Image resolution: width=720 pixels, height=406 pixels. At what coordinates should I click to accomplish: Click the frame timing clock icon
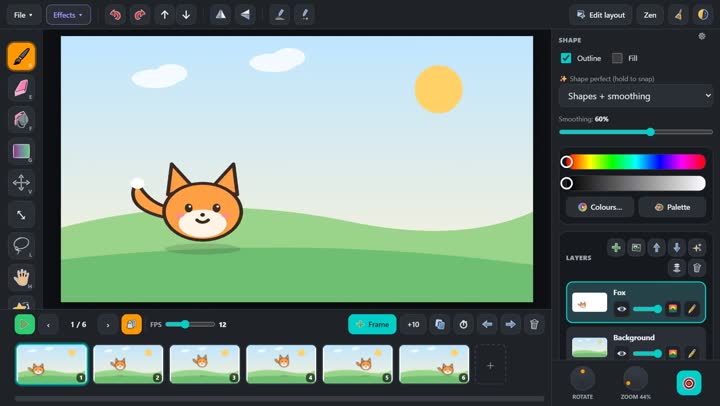pyautogui.click(x=463, y=324)
